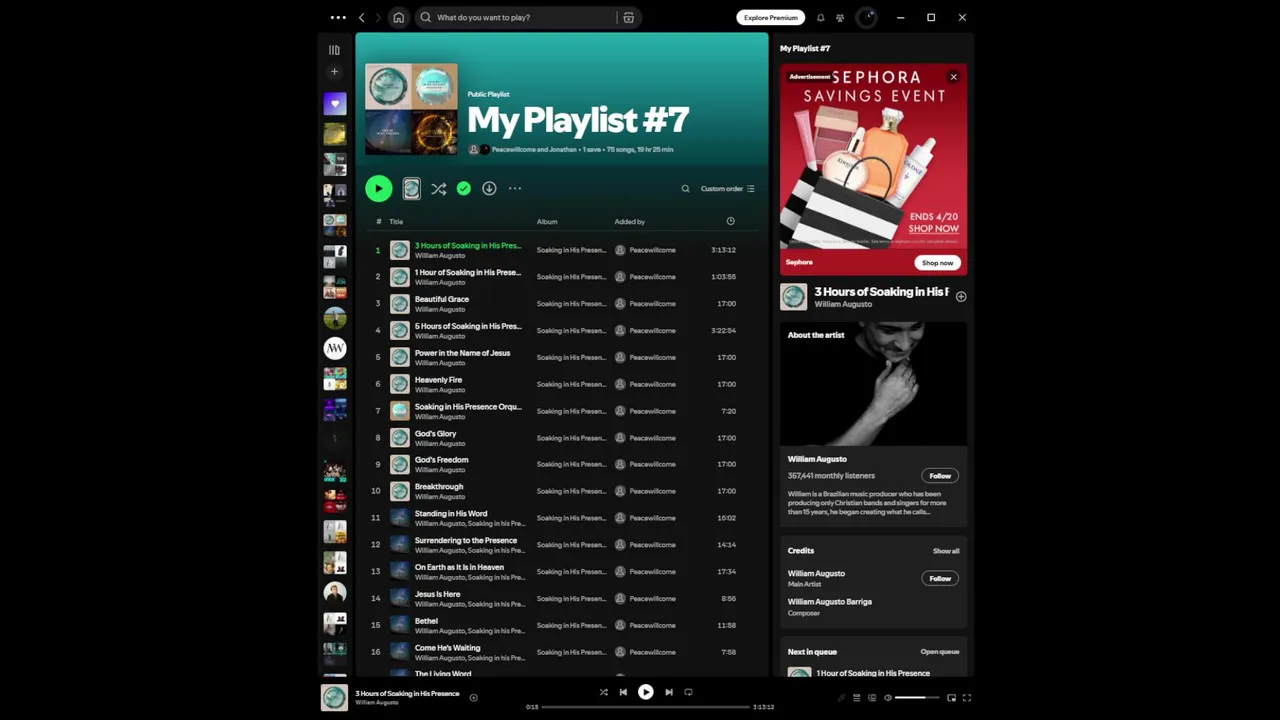This screenshot has width=1280, height=720.
Task: Search within the playlist
Action: (685, 188)
